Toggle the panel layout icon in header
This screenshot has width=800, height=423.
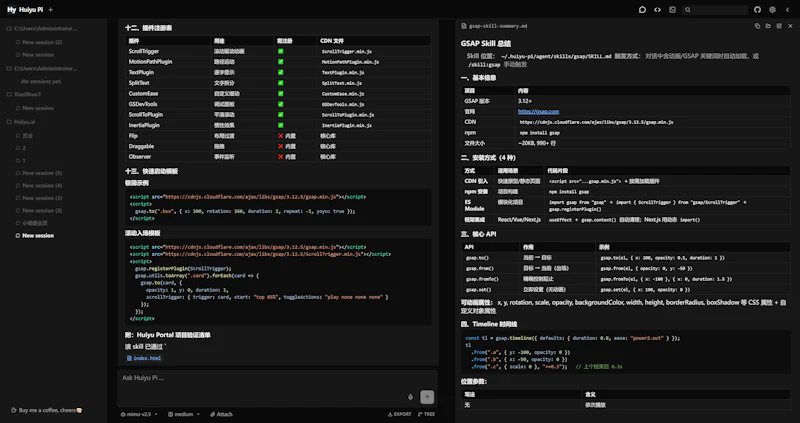coord(672,10)
